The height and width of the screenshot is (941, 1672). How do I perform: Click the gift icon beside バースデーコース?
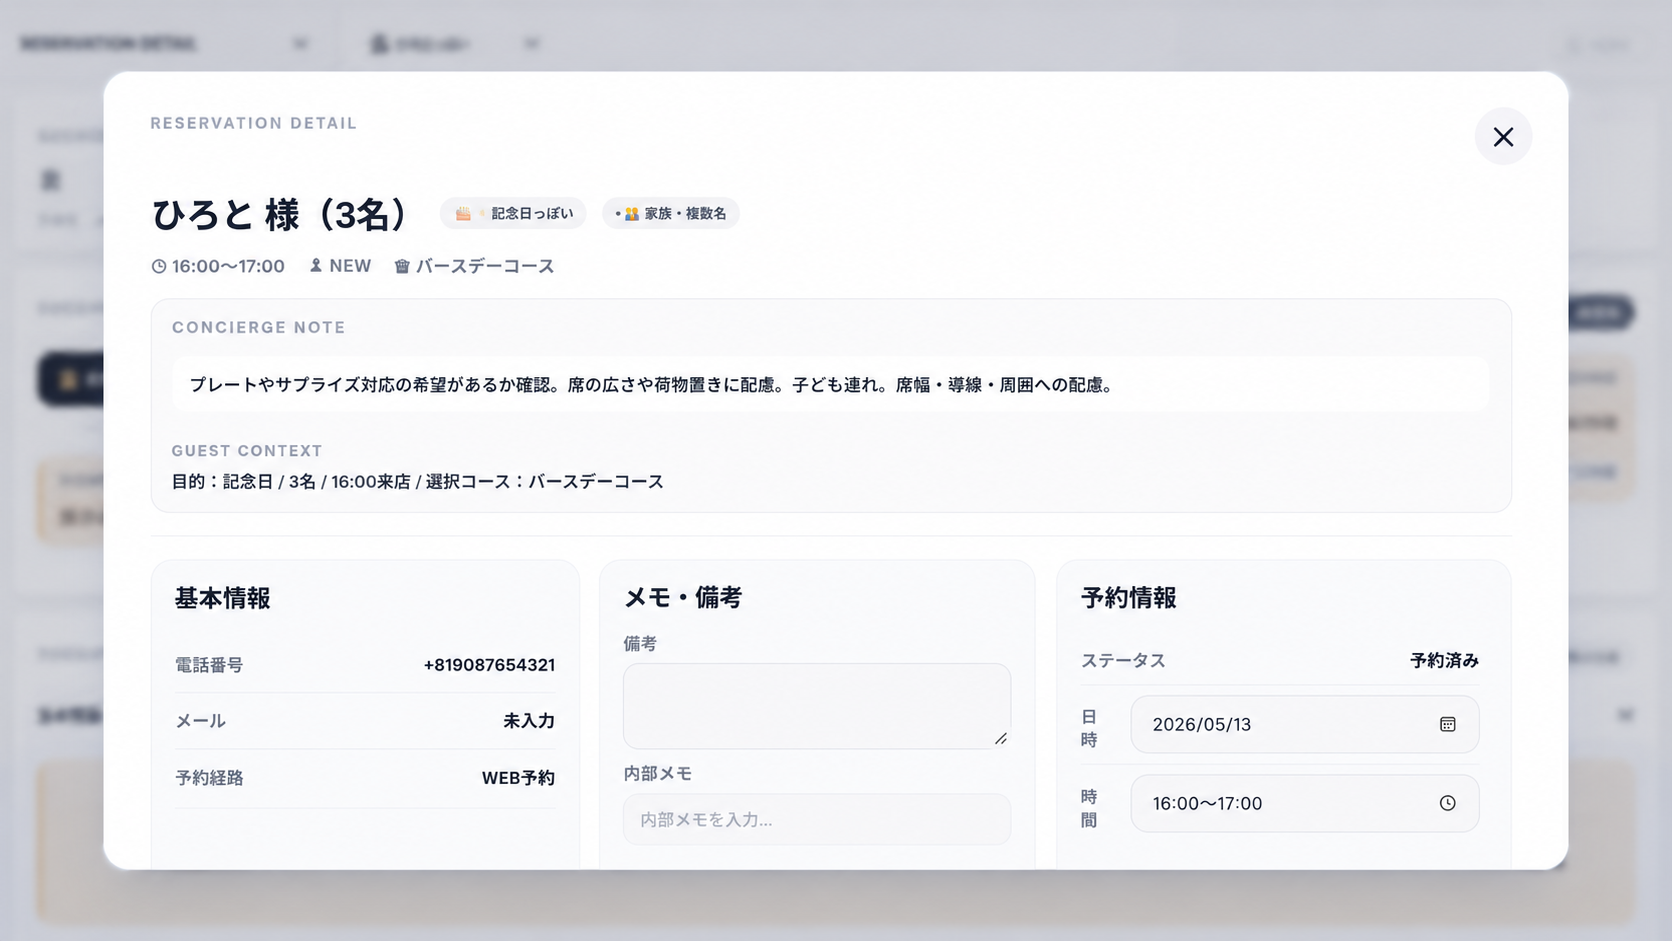402,266
